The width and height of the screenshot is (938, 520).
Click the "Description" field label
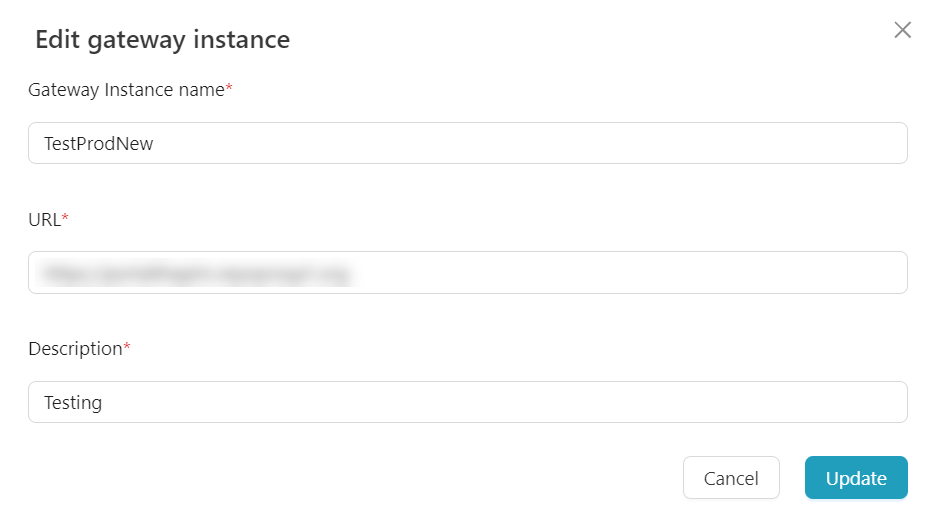[x=75, y=349]
